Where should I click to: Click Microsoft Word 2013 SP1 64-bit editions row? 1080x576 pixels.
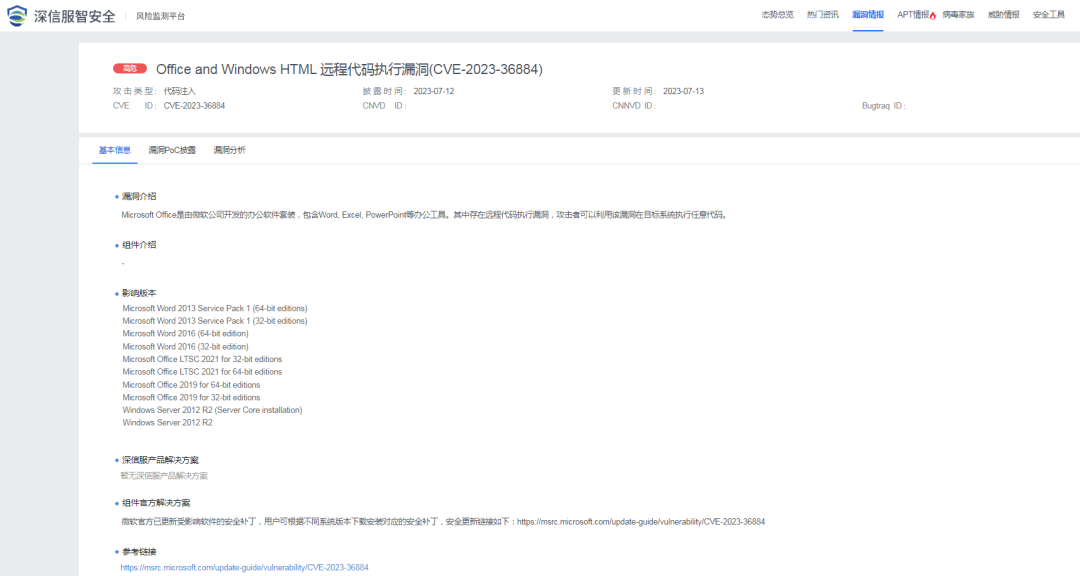(x=215, y=309)
